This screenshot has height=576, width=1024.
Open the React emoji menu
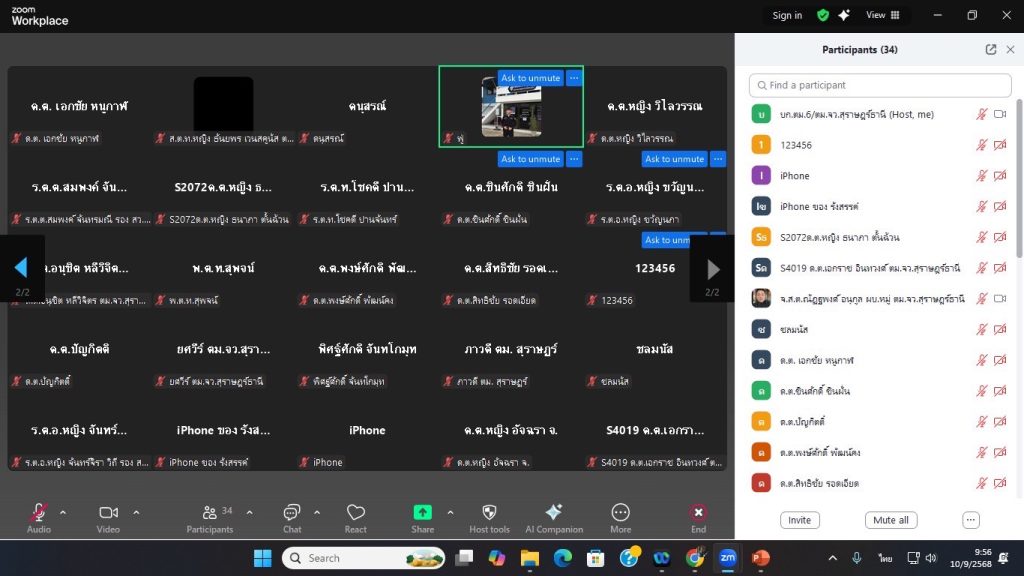coord(355,512)
